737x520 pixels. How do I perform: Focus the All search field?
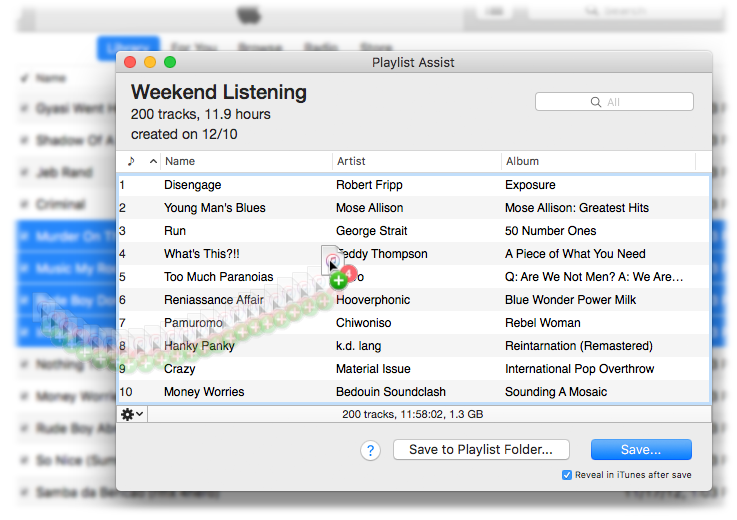coord(614,102)
